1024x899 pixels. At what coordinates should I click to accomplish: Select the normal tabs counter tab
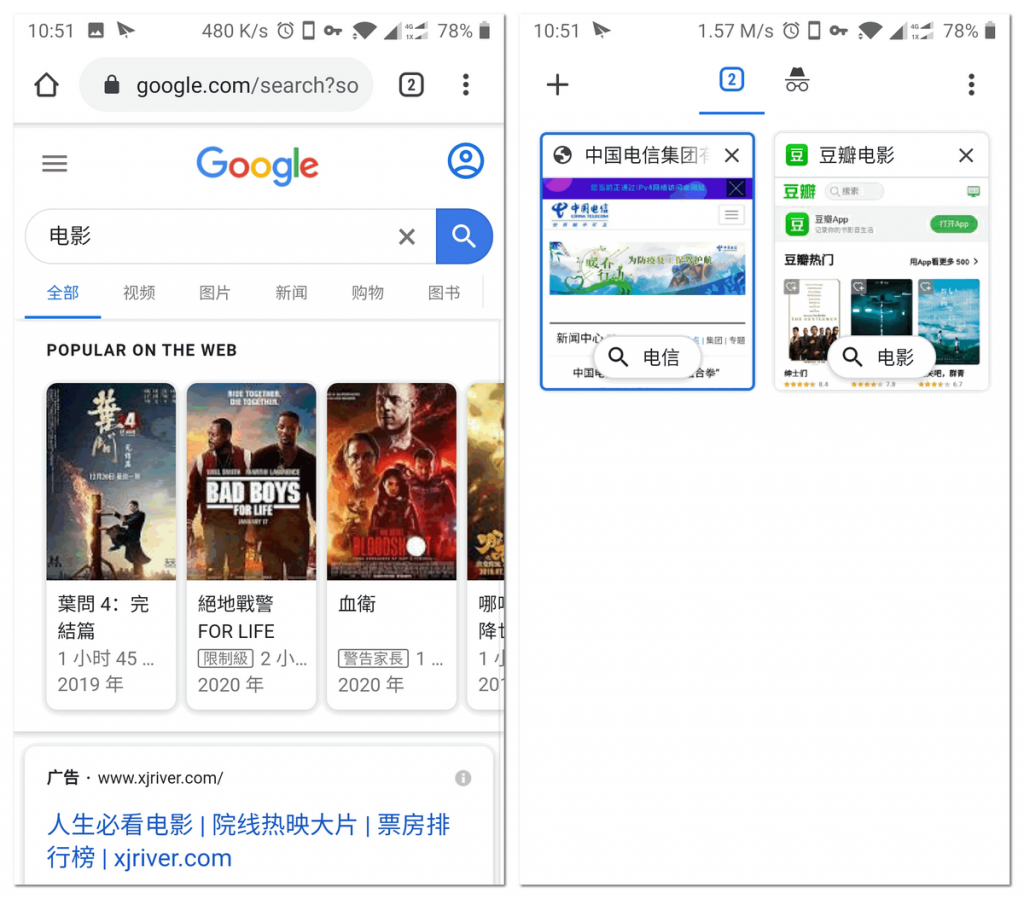click(x=731, y=80)
